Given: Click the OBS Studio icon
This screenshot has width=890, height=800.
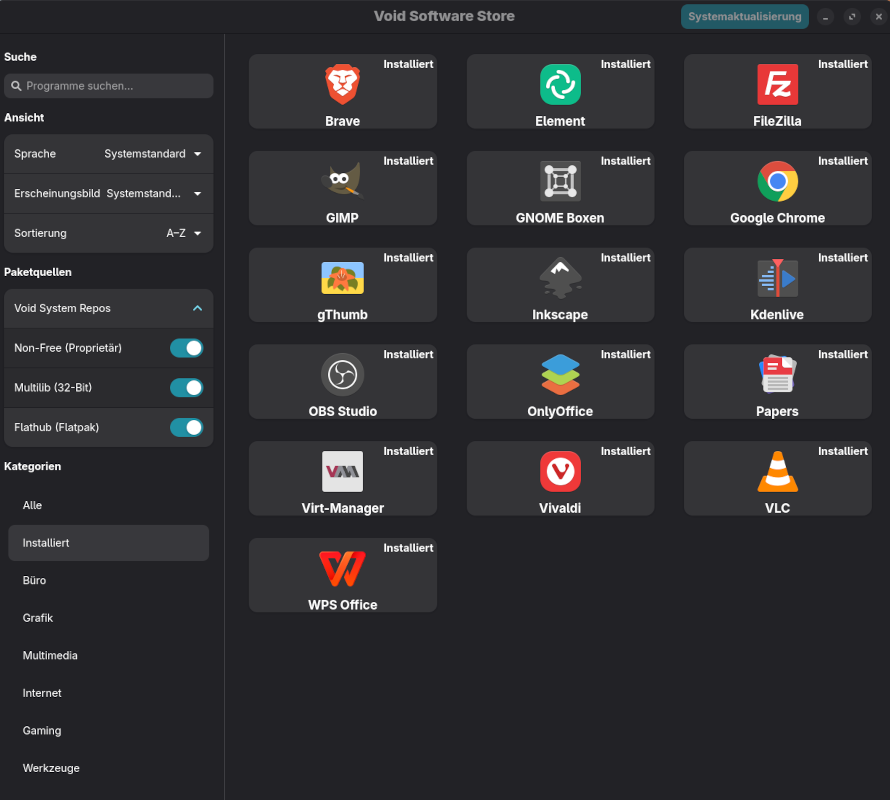Looking at the screenshot, I should [x=342, y=375].
